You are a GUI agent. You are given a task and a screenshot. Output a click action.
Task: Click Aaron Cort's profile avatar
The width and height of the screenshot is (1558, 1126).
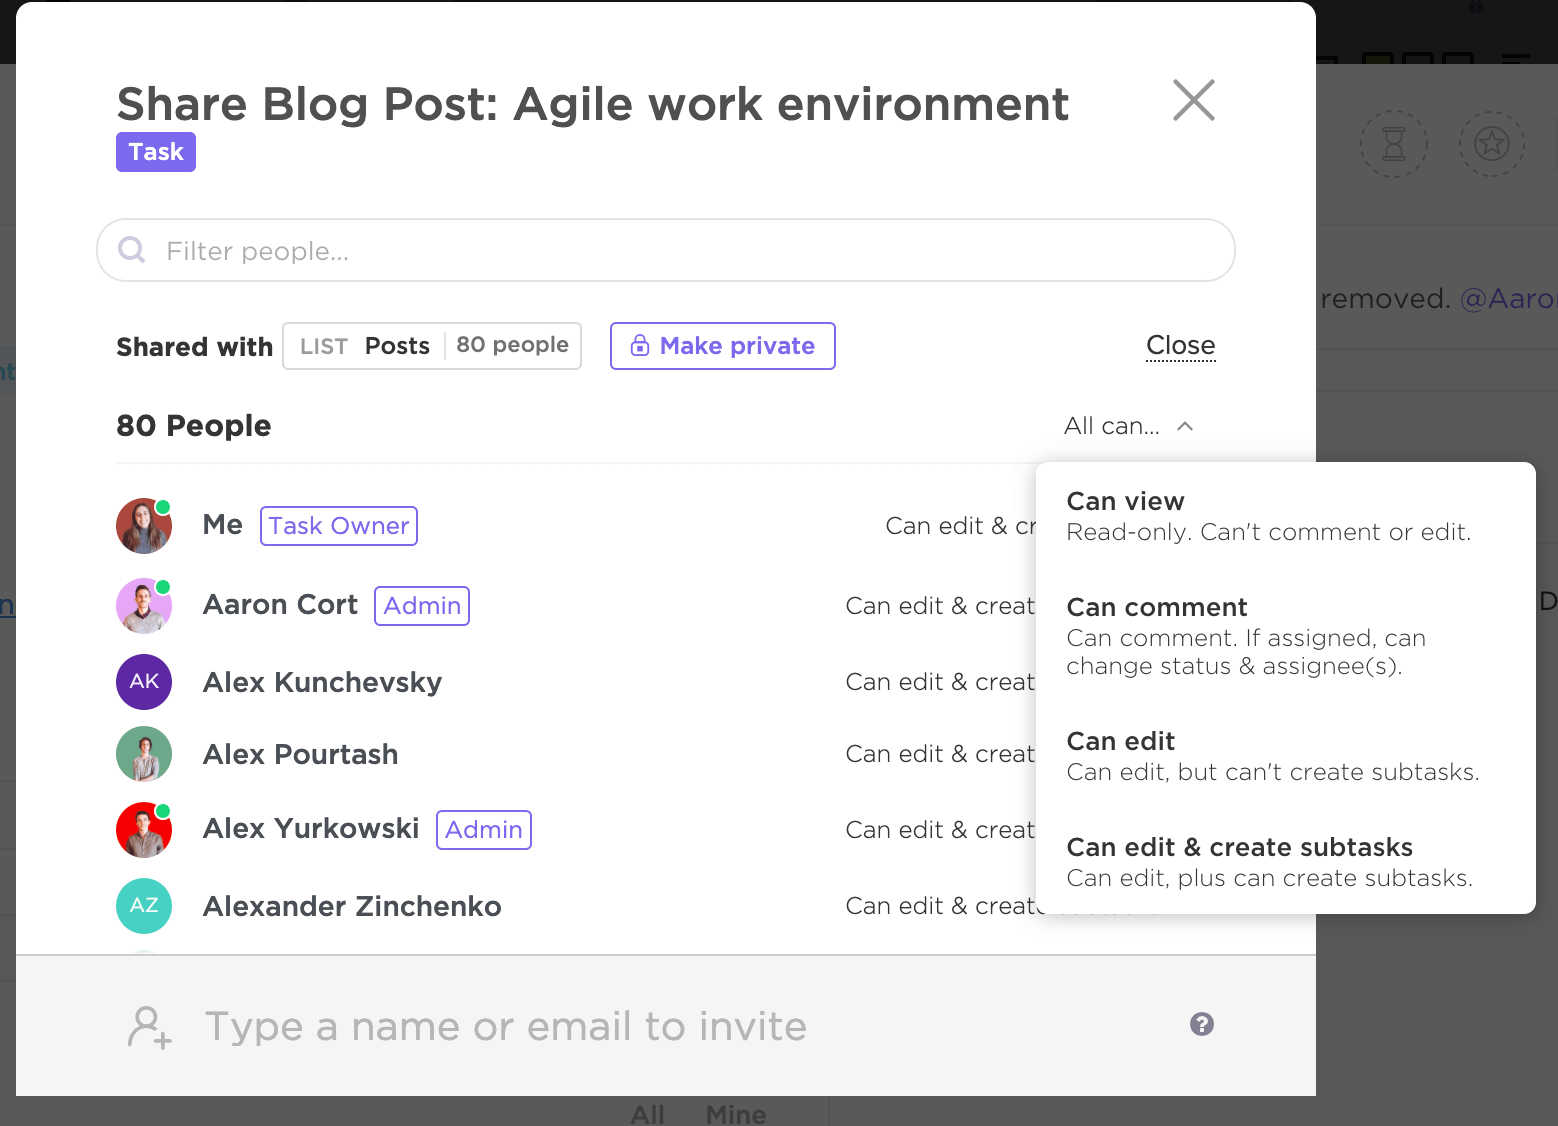click(x=144, y=606)
